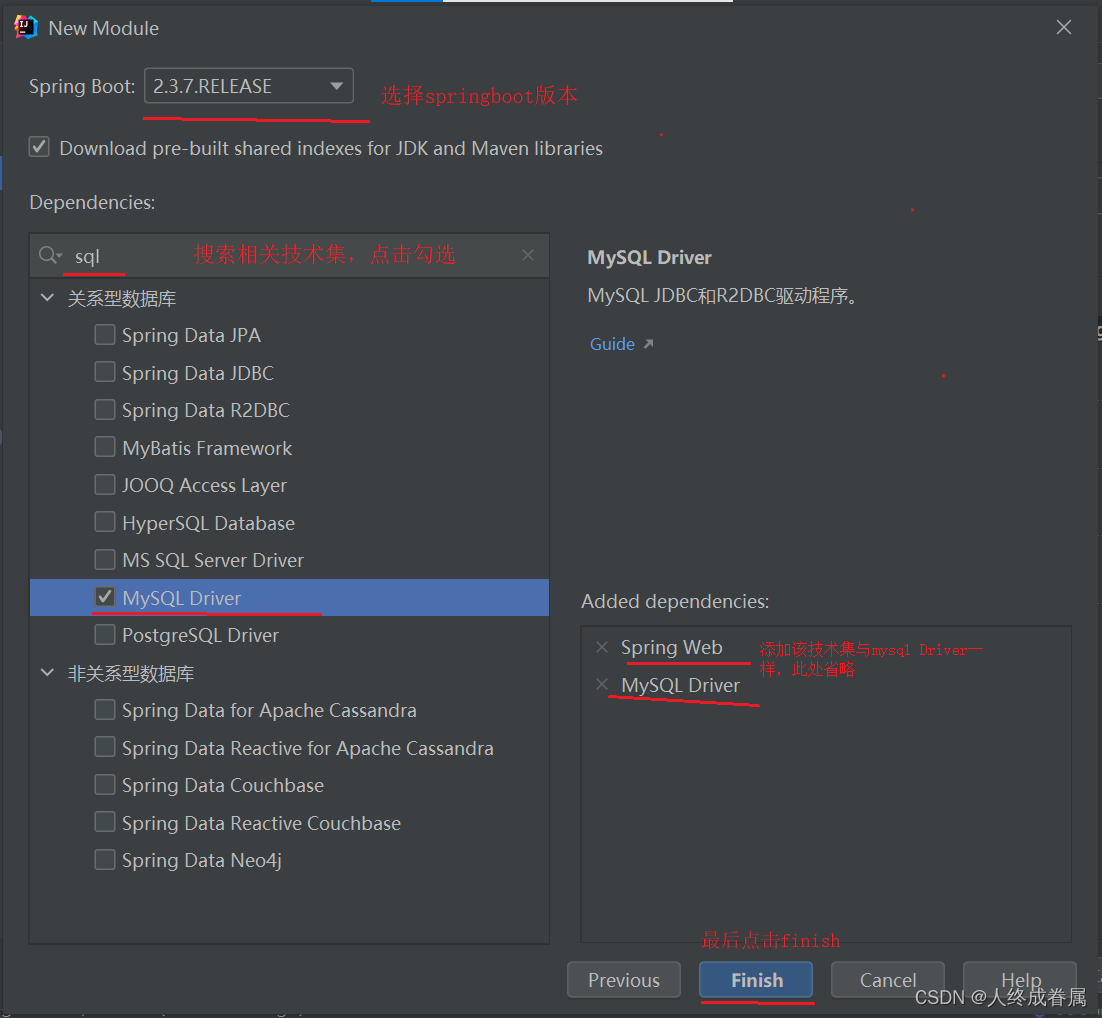Select MySQL Driver in added dependencies list
The image size is (1102, 1018).
pos(680,685)
